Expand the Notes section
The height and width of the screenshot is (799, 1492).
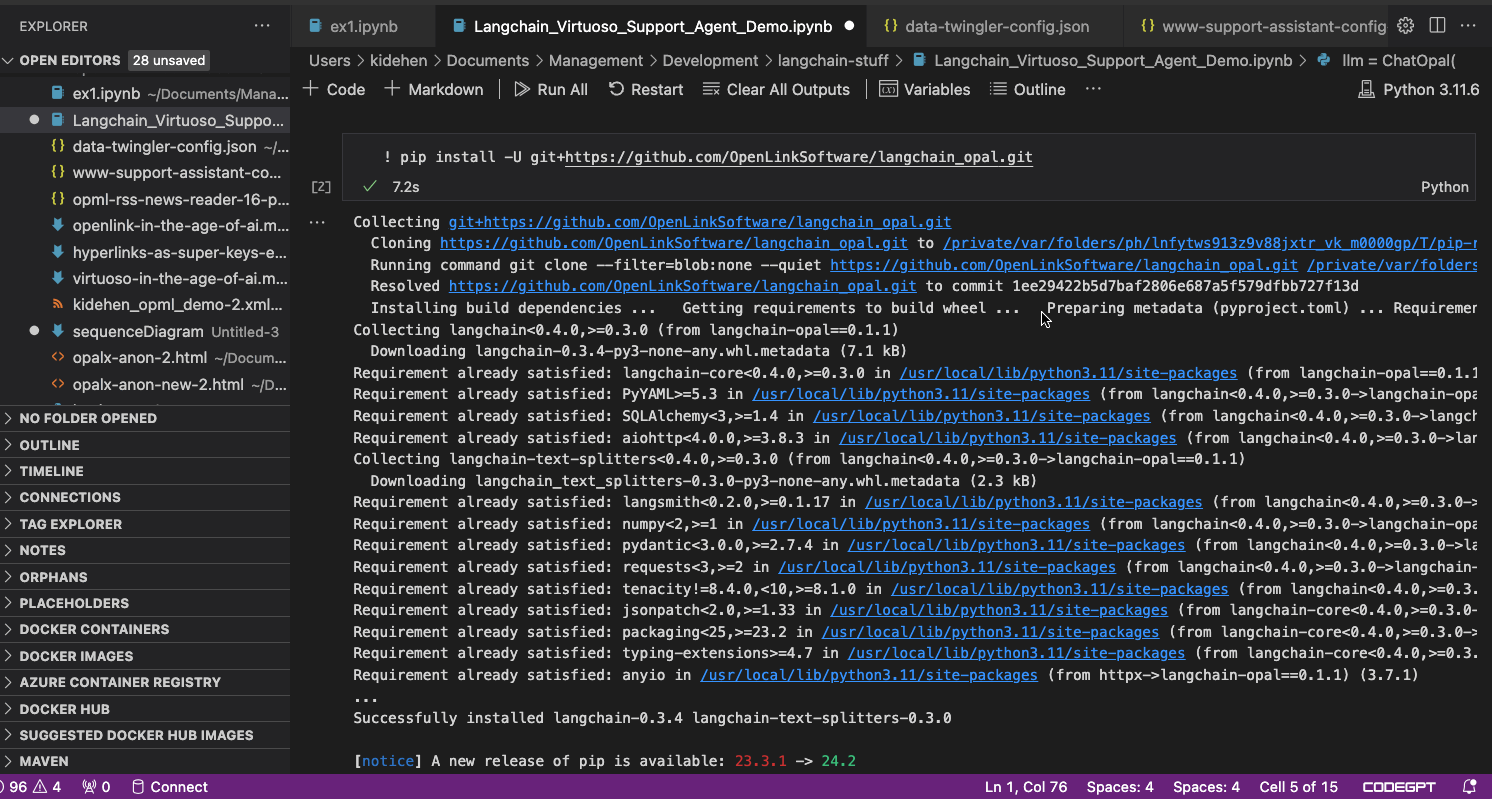click(x=145, y=550)
